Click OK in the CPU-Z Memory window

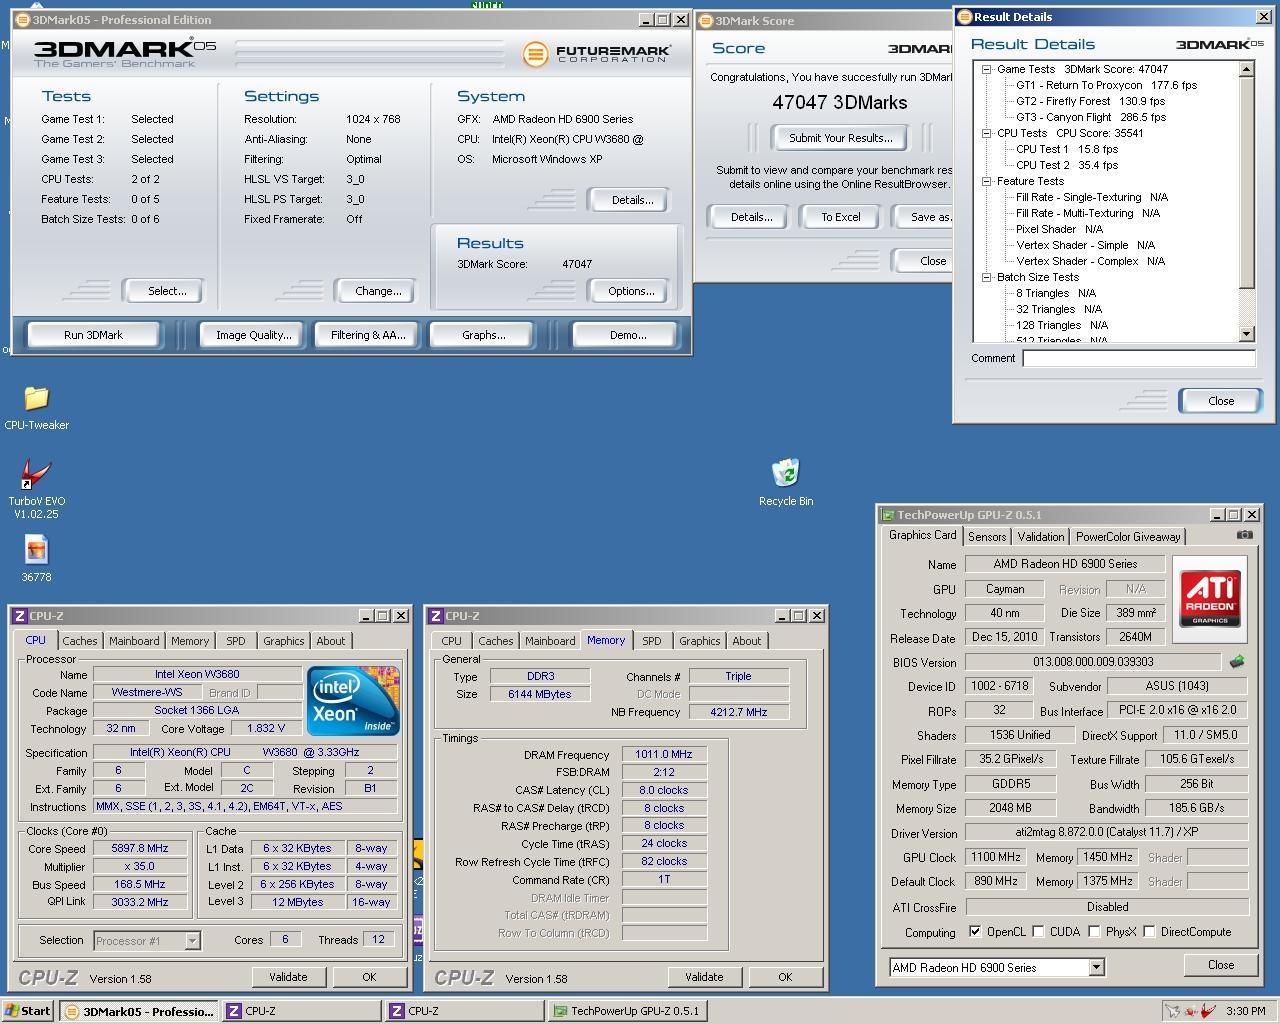(785, 977)
